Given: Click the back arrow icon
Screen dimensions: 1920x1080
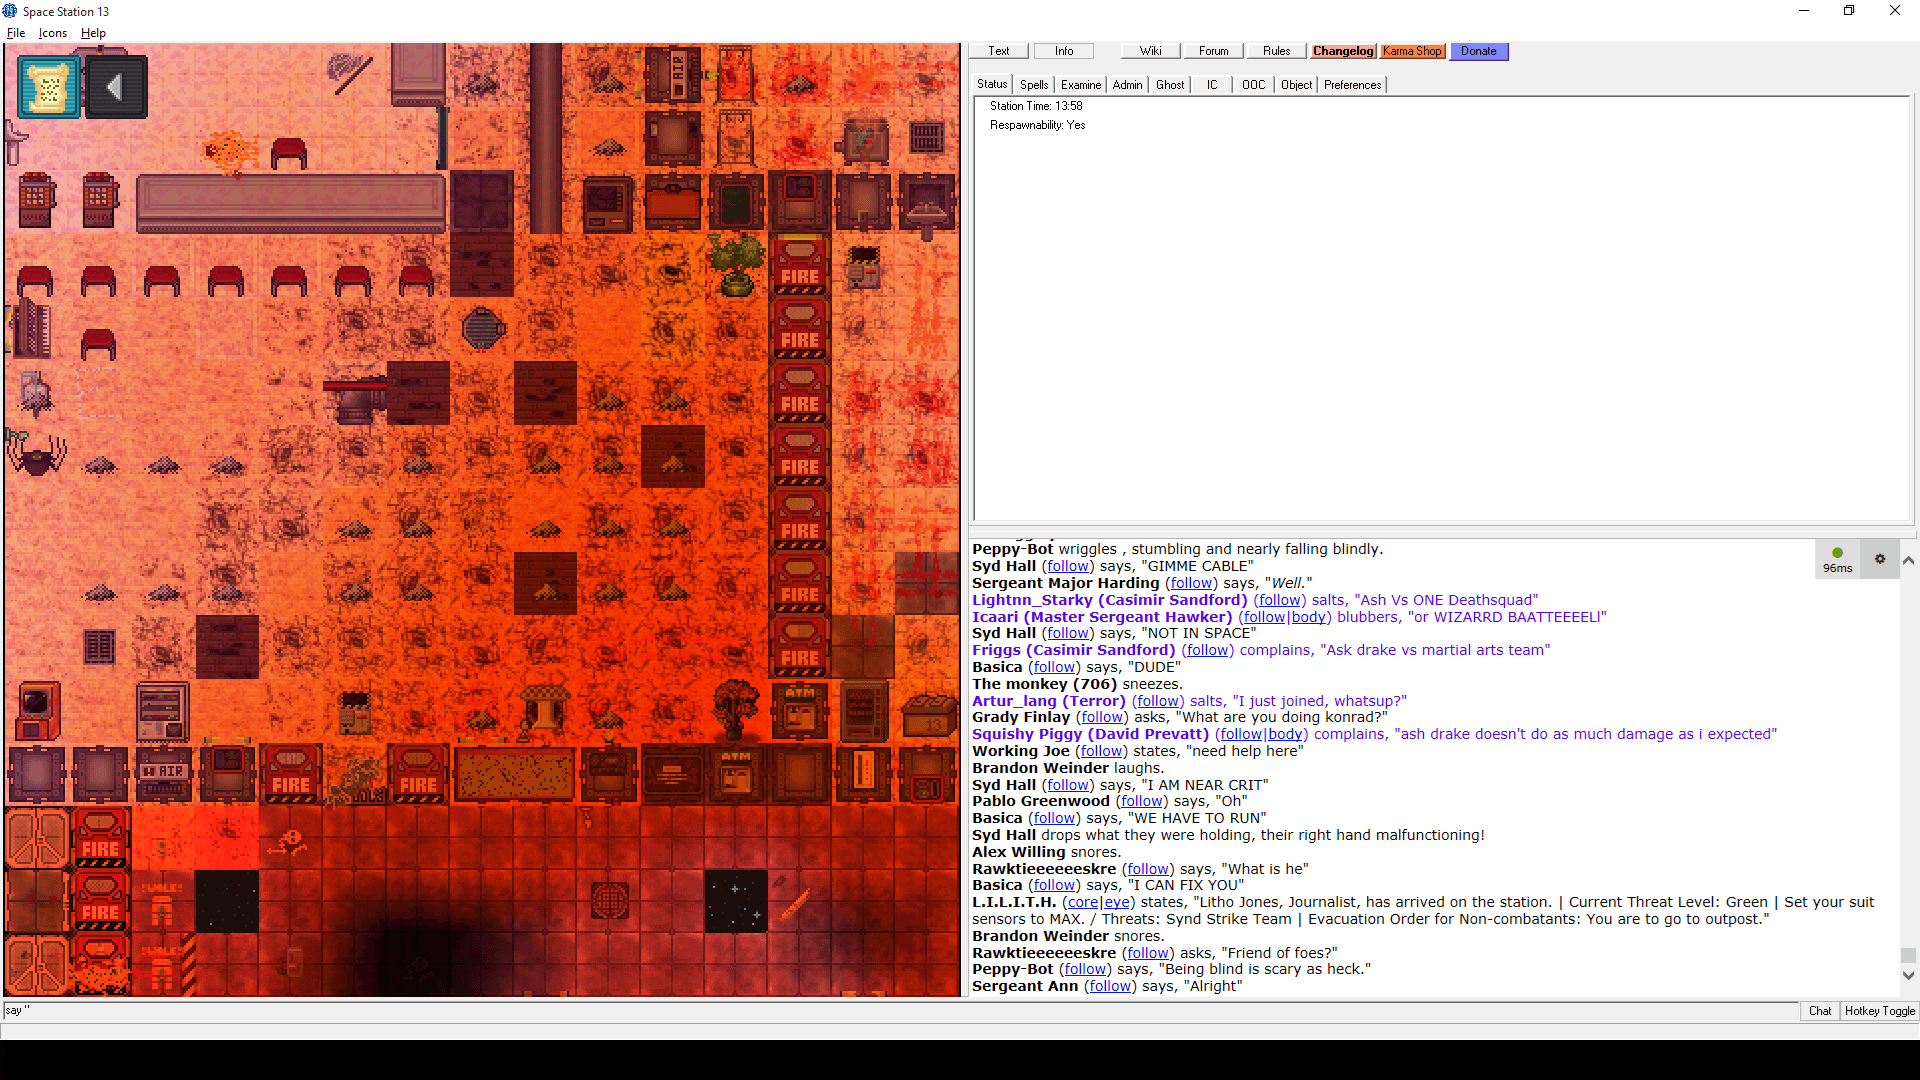Looking at the screenshot, I should [116, 88].
